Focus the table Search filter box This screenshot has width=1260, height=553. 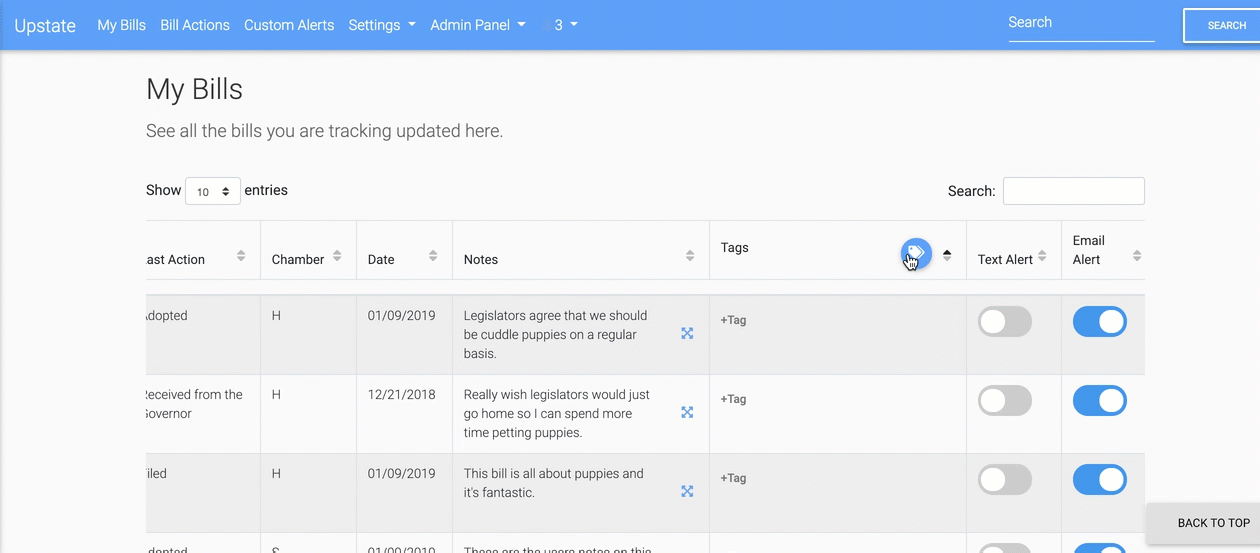pos(1073,191)
